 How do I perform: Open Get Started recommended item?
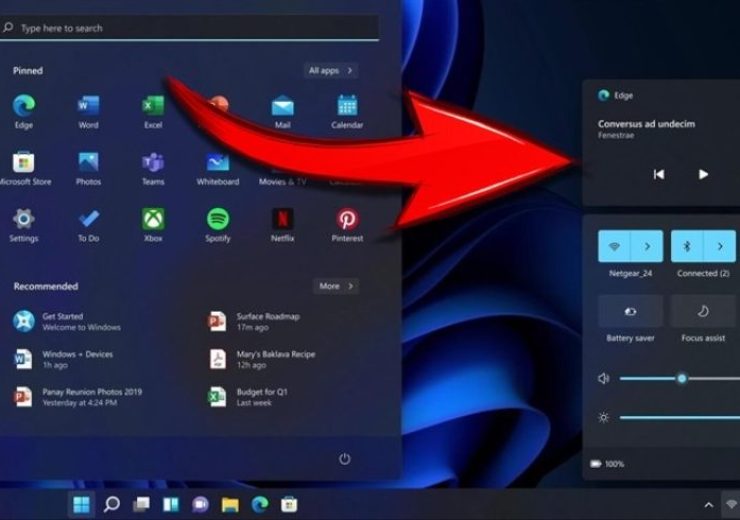pos(67,321)
